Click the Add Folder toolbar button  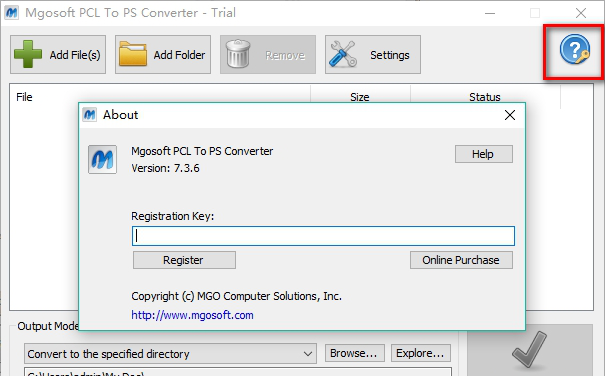tap(163, 54)
